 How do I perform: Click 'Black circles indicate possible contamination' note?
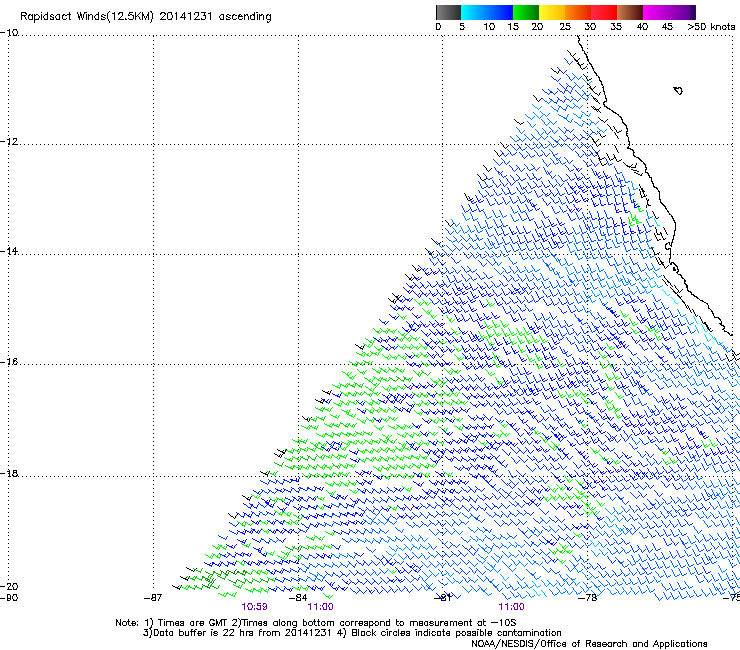pyautogui.click(x=456, y=633)
